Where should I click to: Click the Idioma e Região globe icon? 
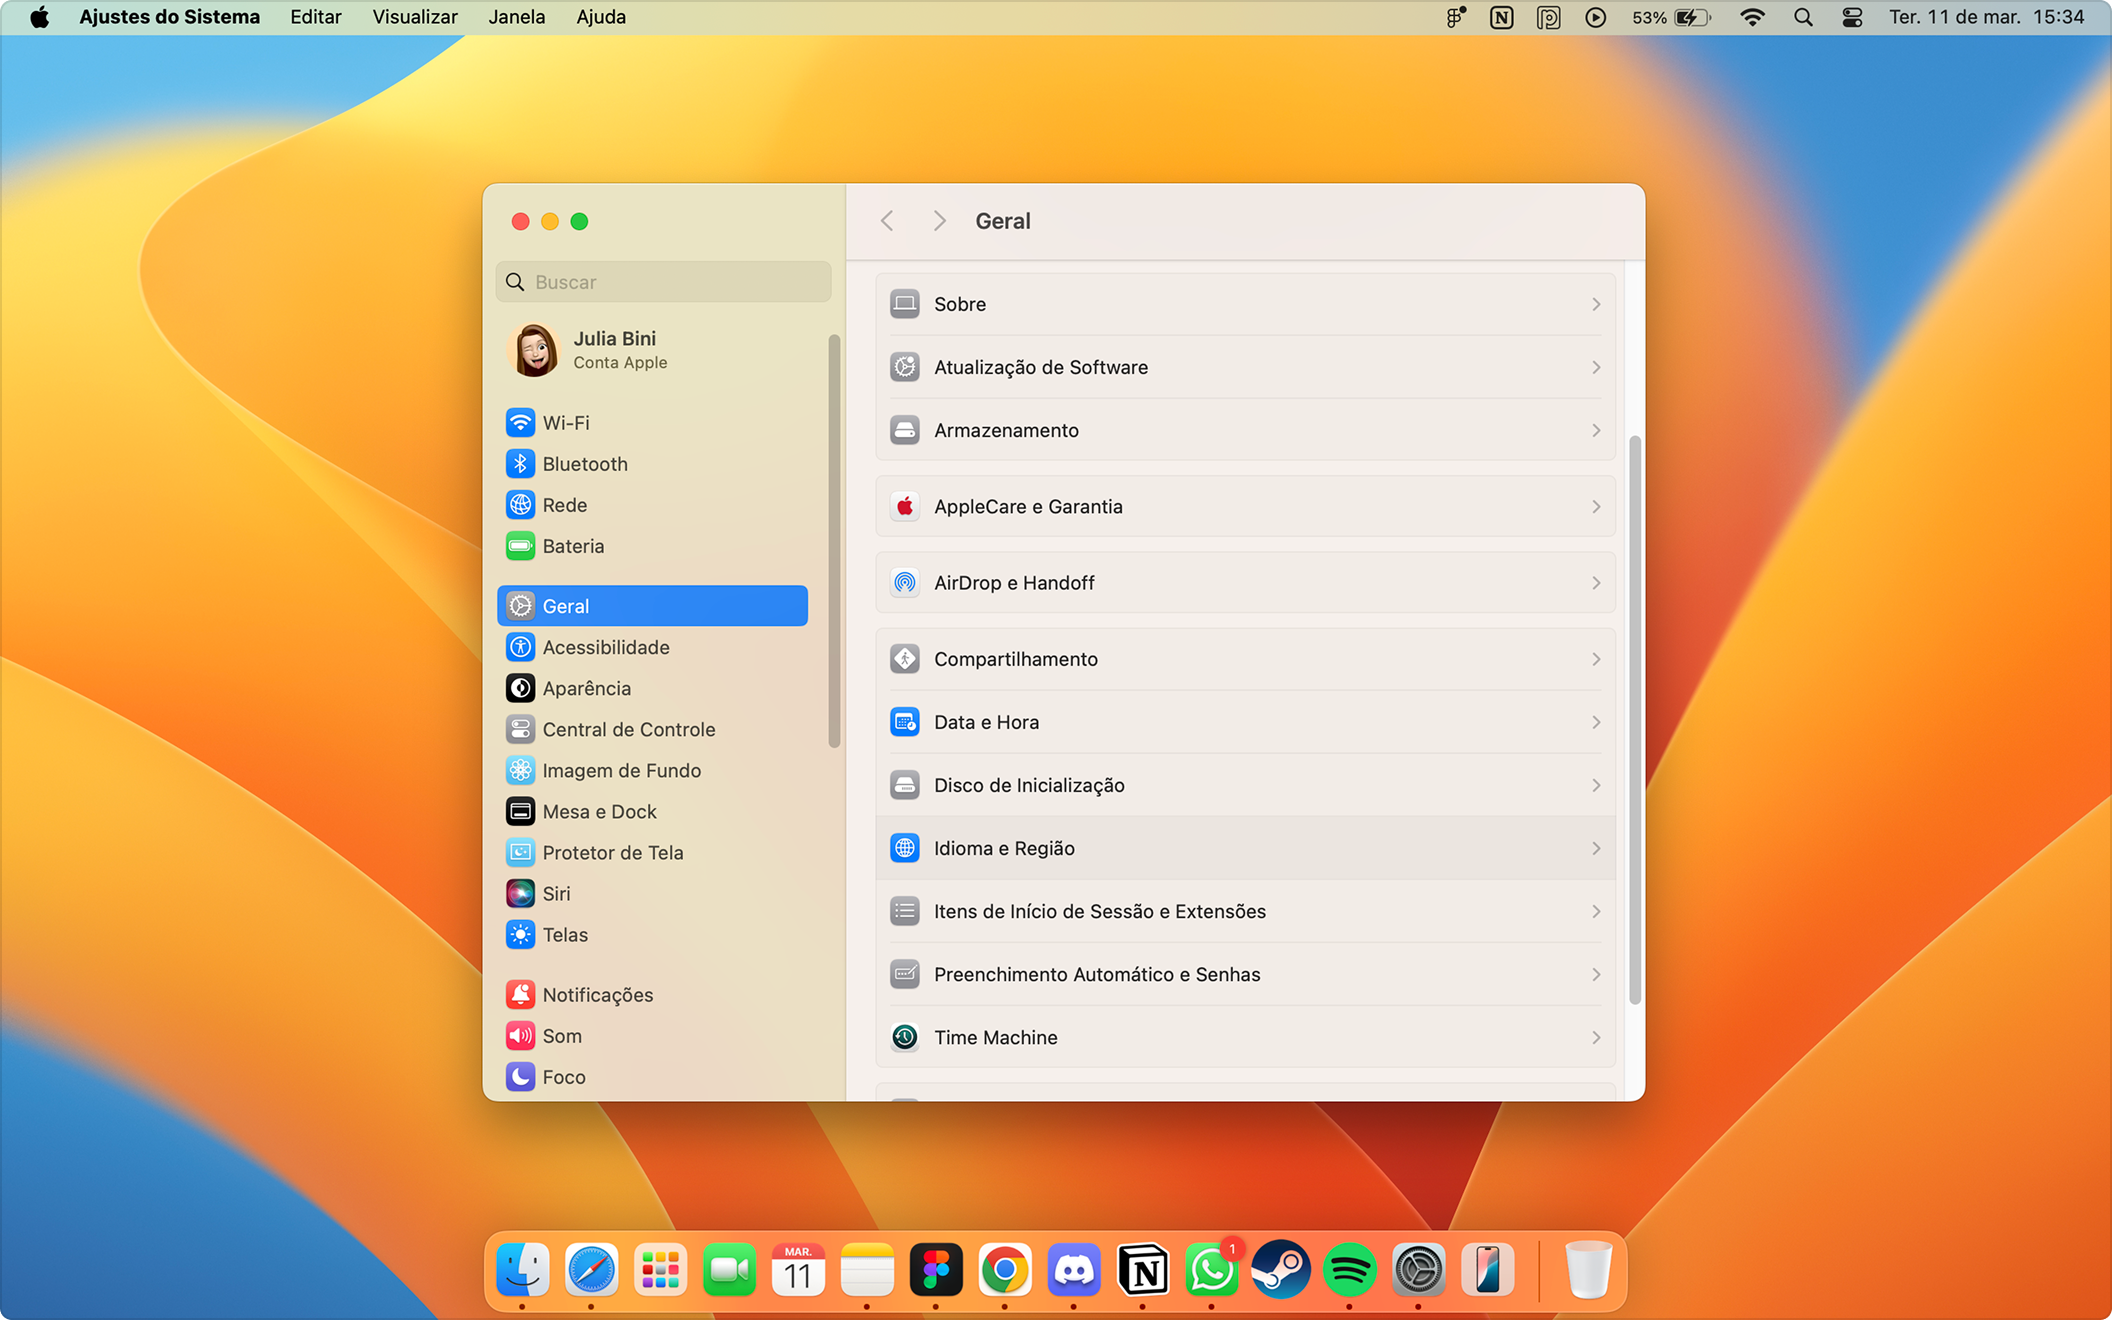pyautogui.click(x=905, y=848)
